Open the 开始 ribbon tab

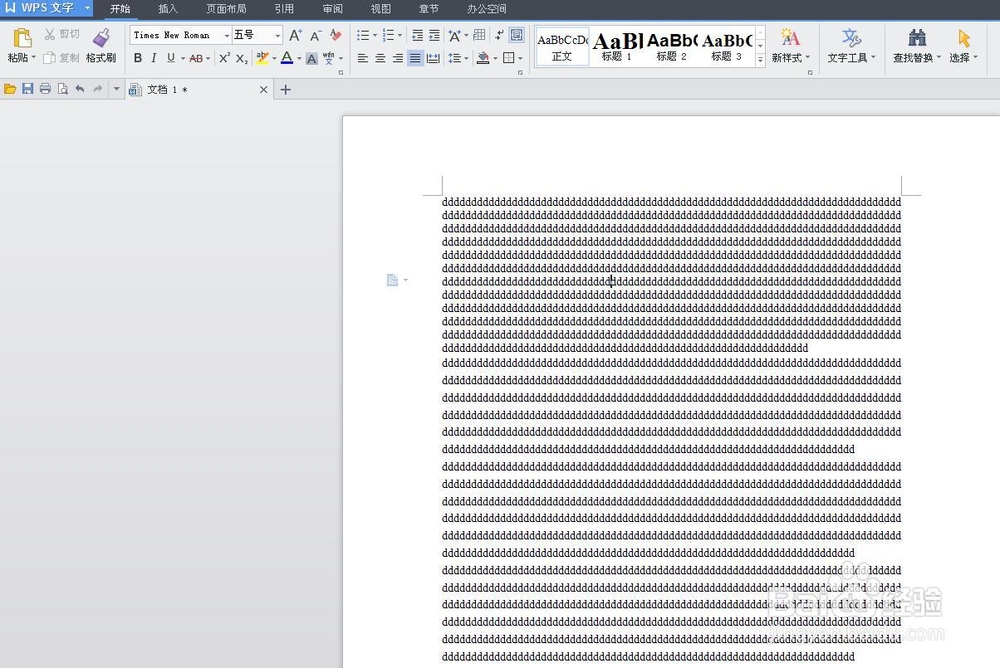point(120,9)
